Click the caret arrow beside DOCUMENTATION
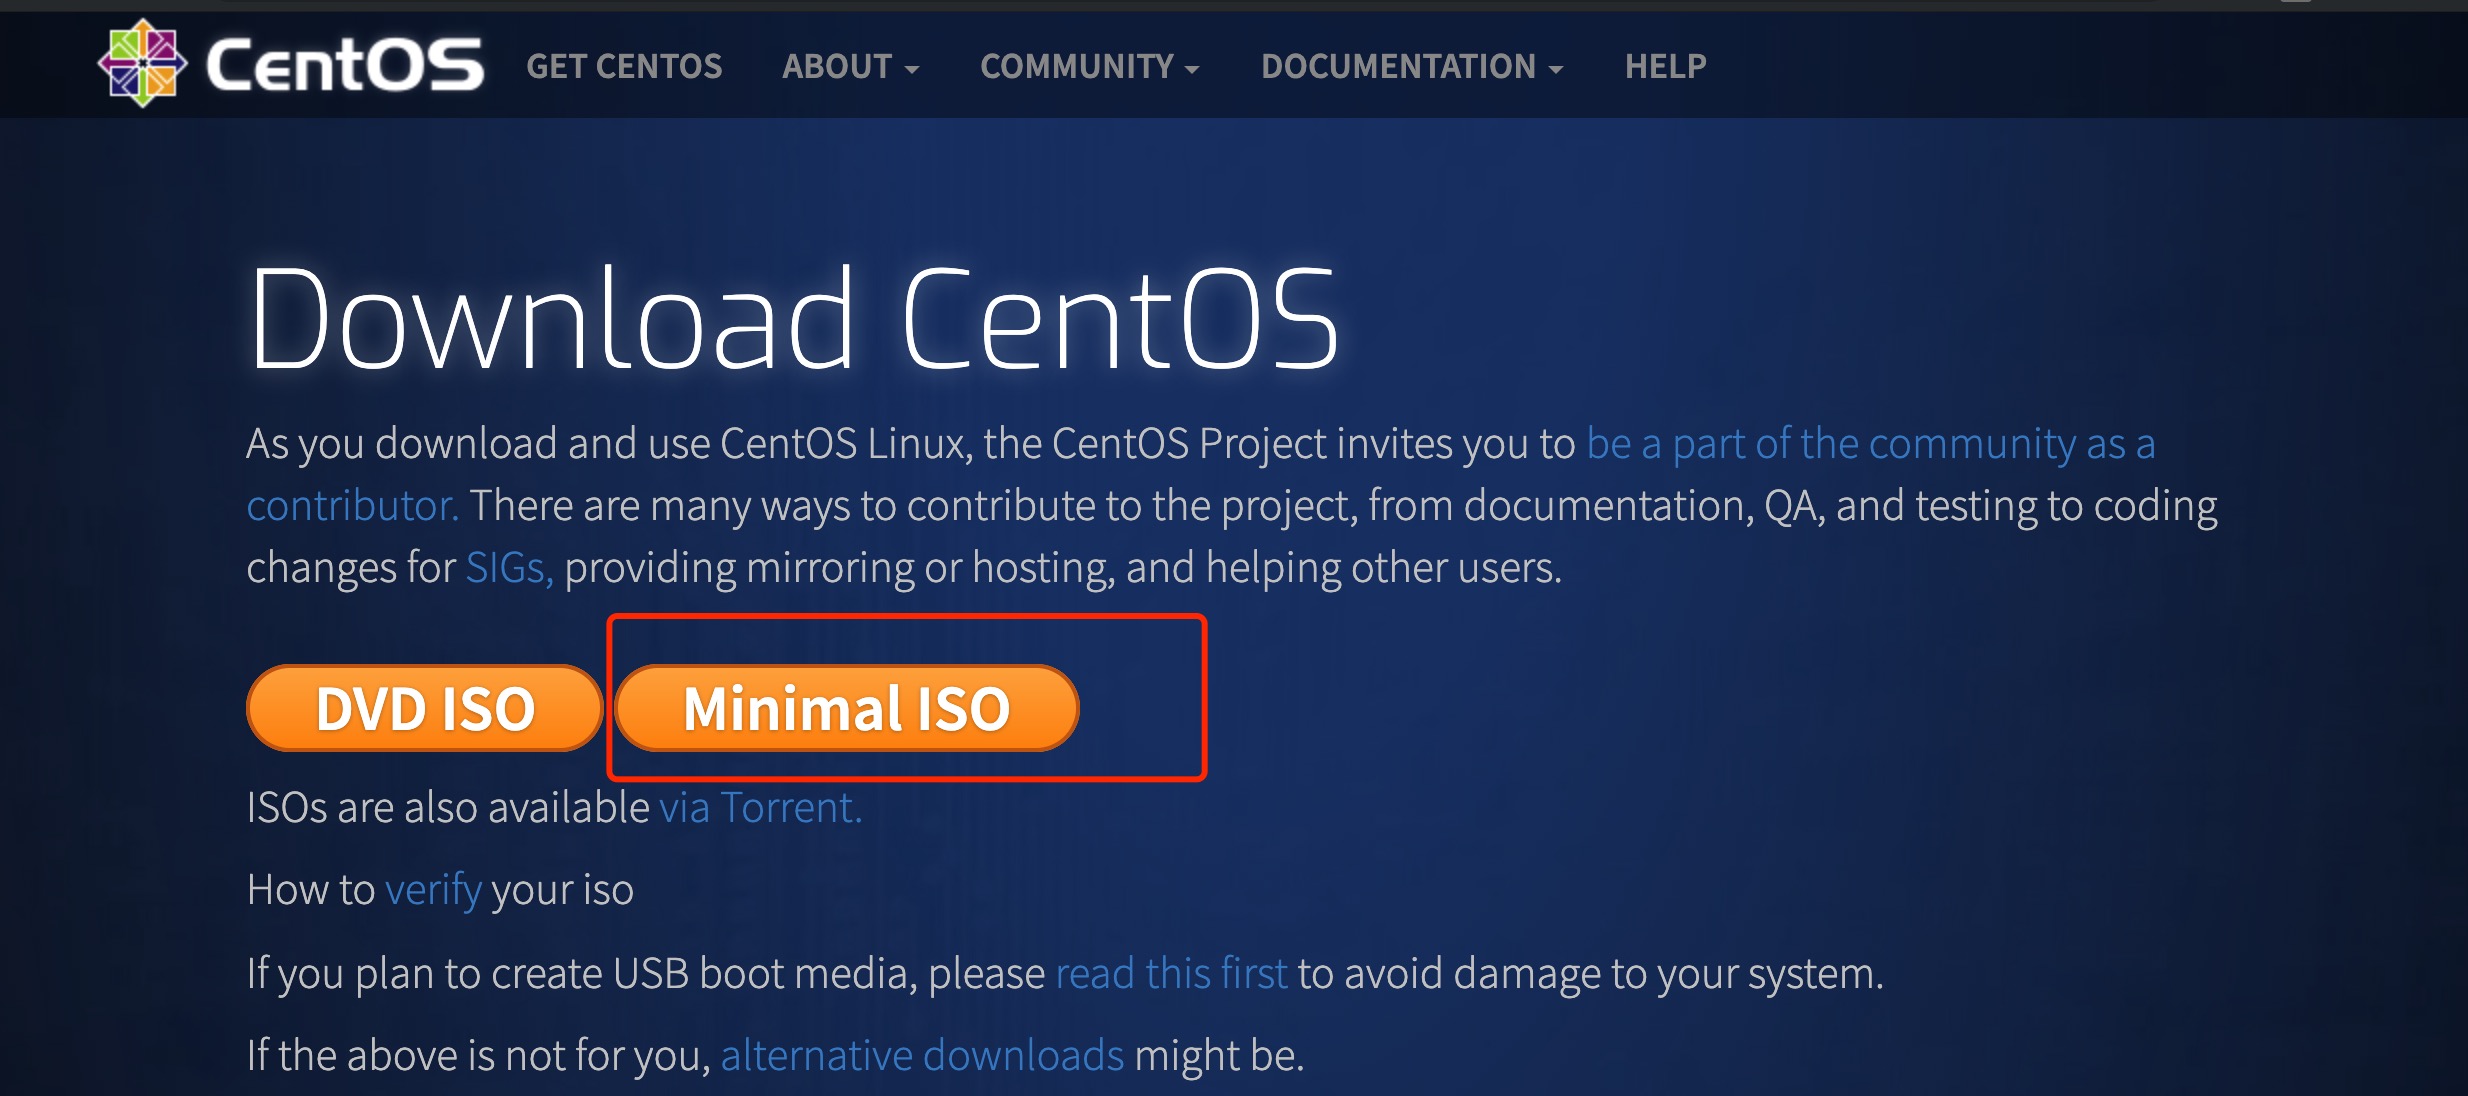Viewport: 2468px width, 1096px height. pyautogui.click(x=1556, y=70)
